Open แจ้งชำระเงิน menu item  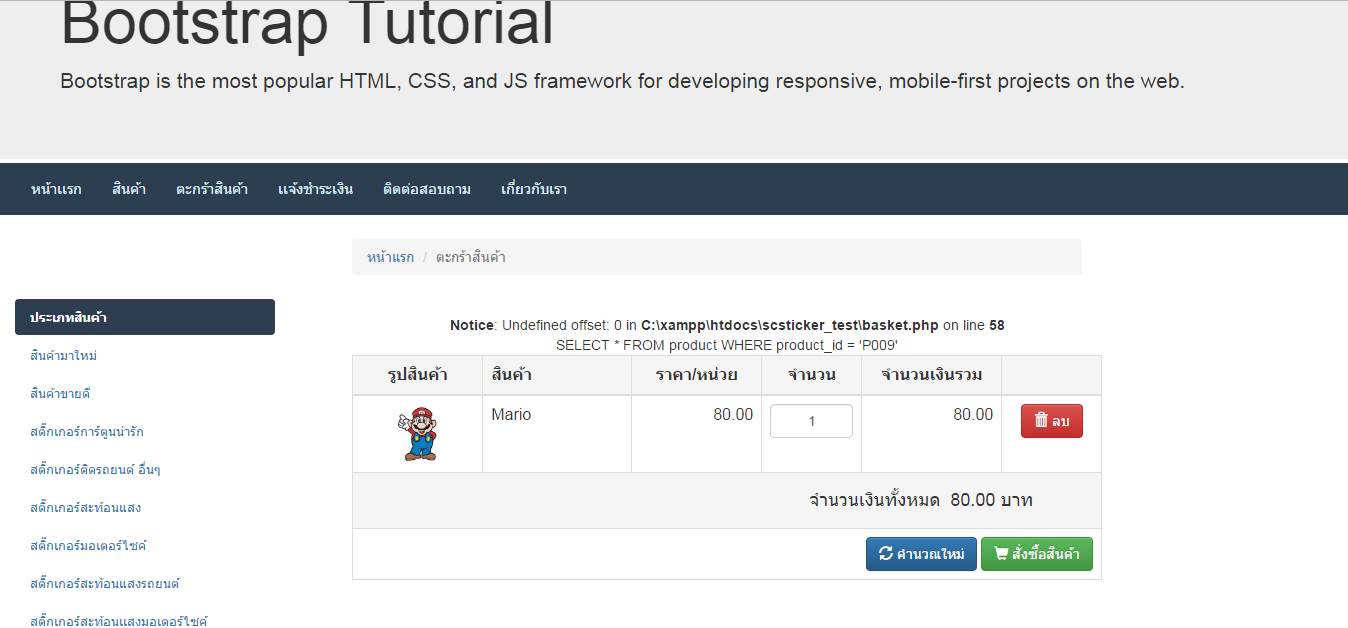click(x=315, y=189)
